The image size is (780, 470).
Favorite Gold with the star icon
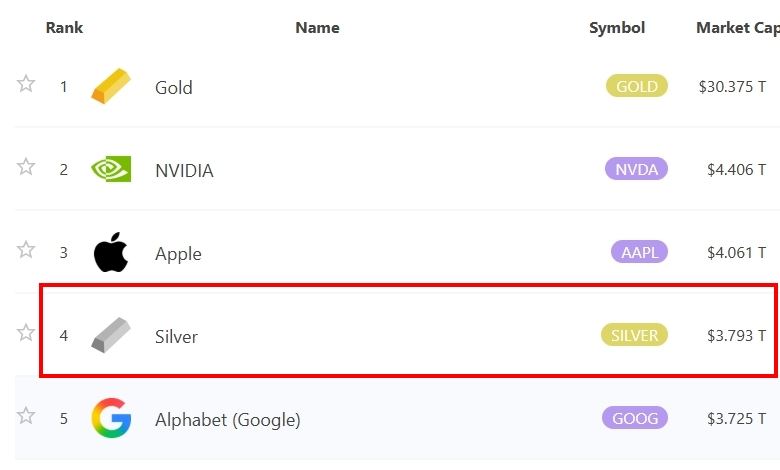(26, 83)
